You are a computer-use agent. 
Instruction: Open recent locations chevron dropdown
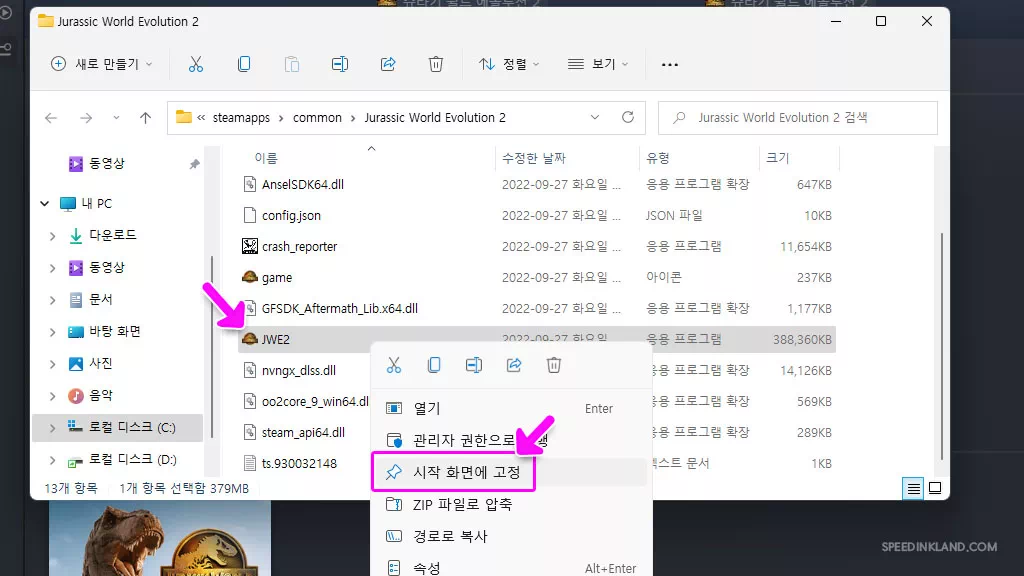click(116, 118)
